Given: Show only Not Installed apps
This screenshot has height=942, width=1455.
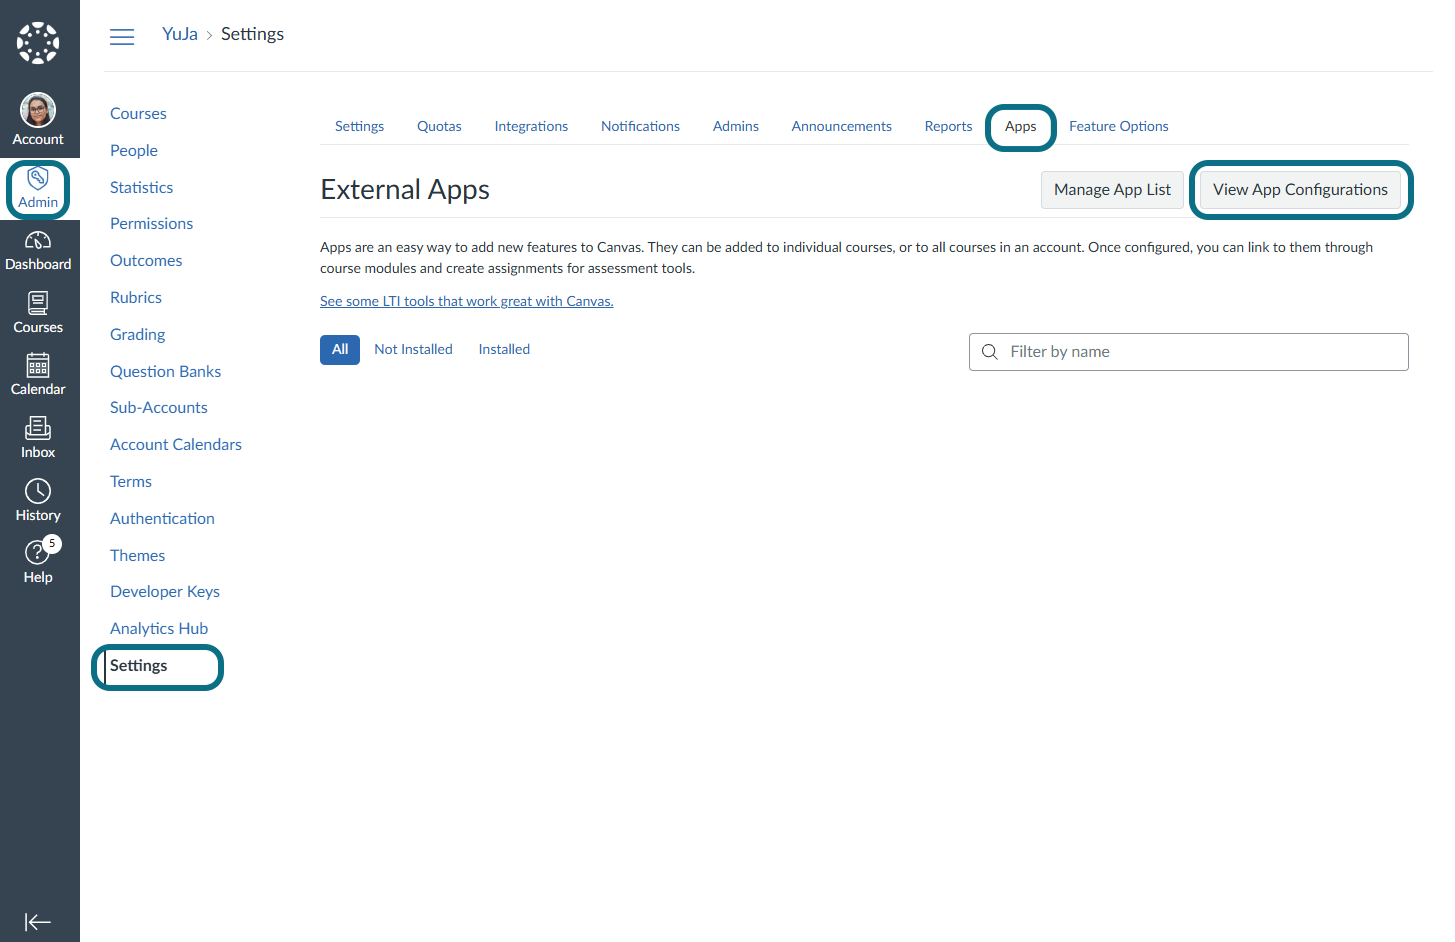Looking at the screenshot, I should [x=413, y=349].
